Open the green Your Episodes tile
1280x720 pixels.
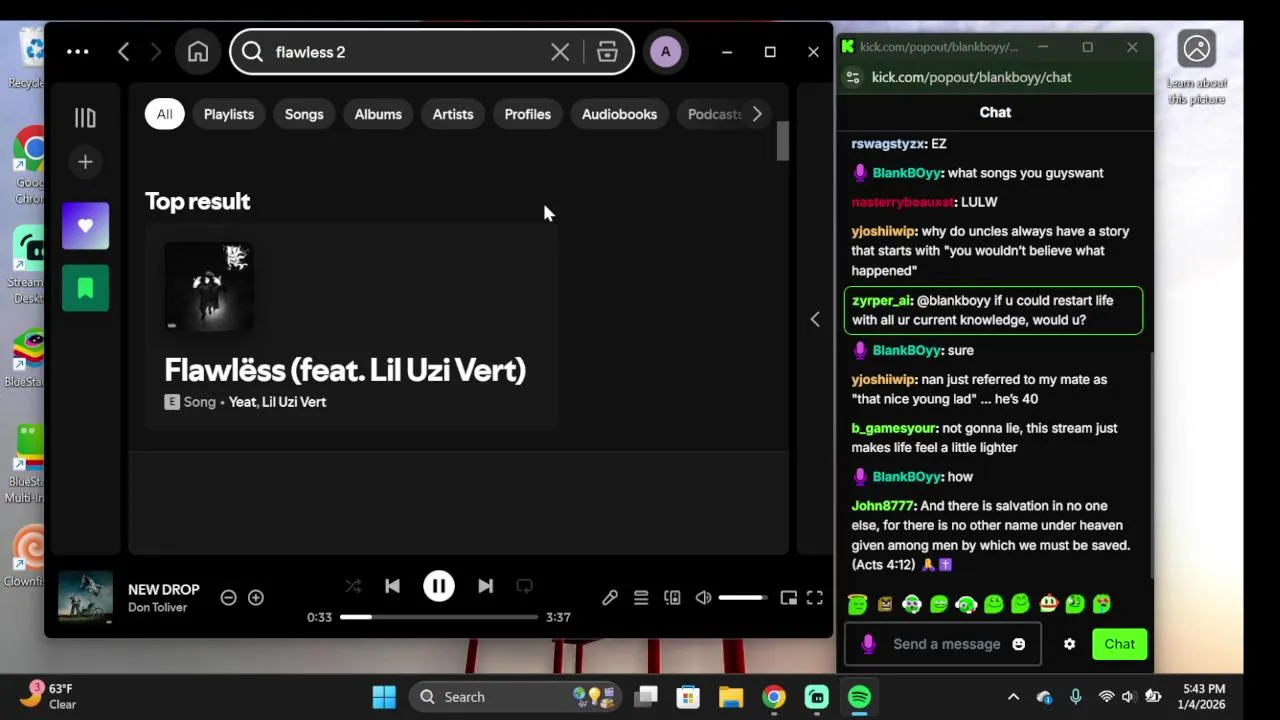(85, 288)
